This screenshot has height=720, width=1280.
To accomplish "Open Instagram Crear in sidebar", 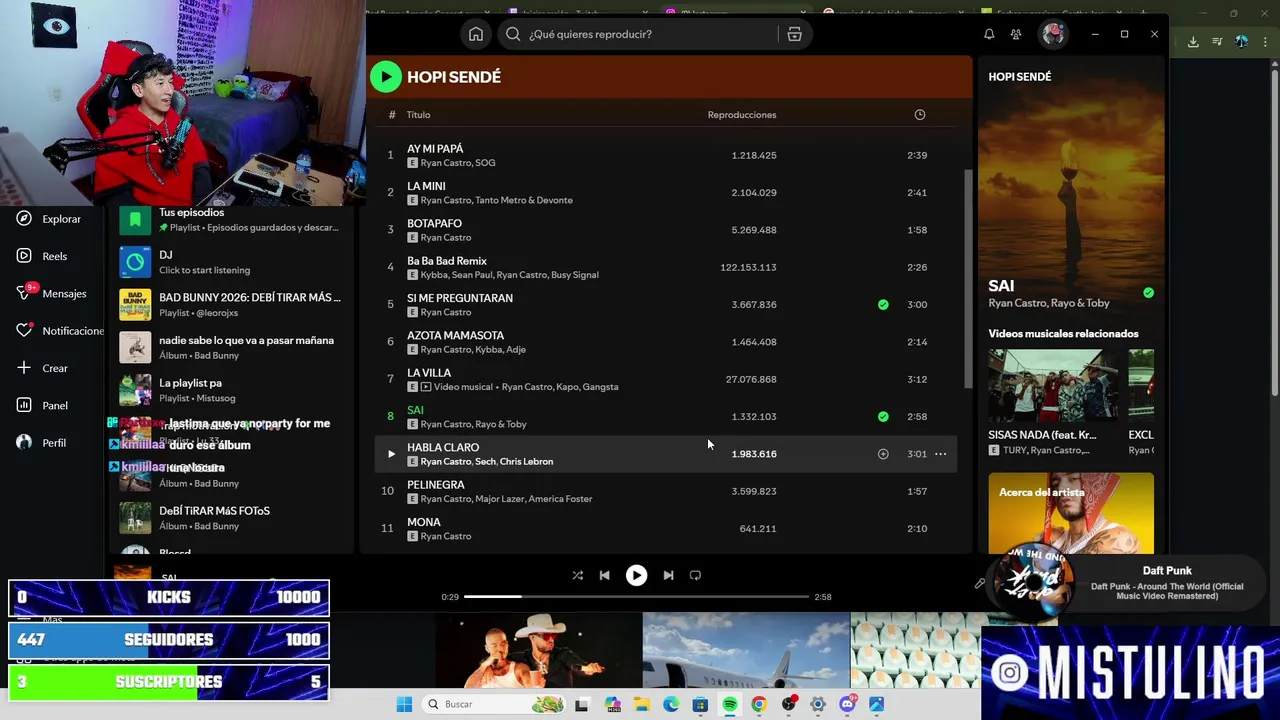I will coord(42,368).
